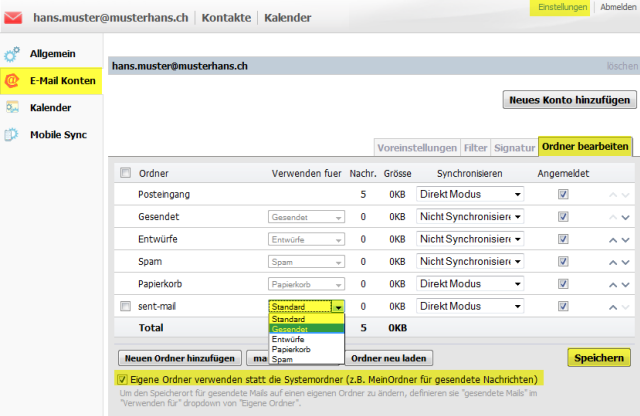Move Entwürfe folder down with arrow
Viewport: 640px width, 416px height.
625,240
